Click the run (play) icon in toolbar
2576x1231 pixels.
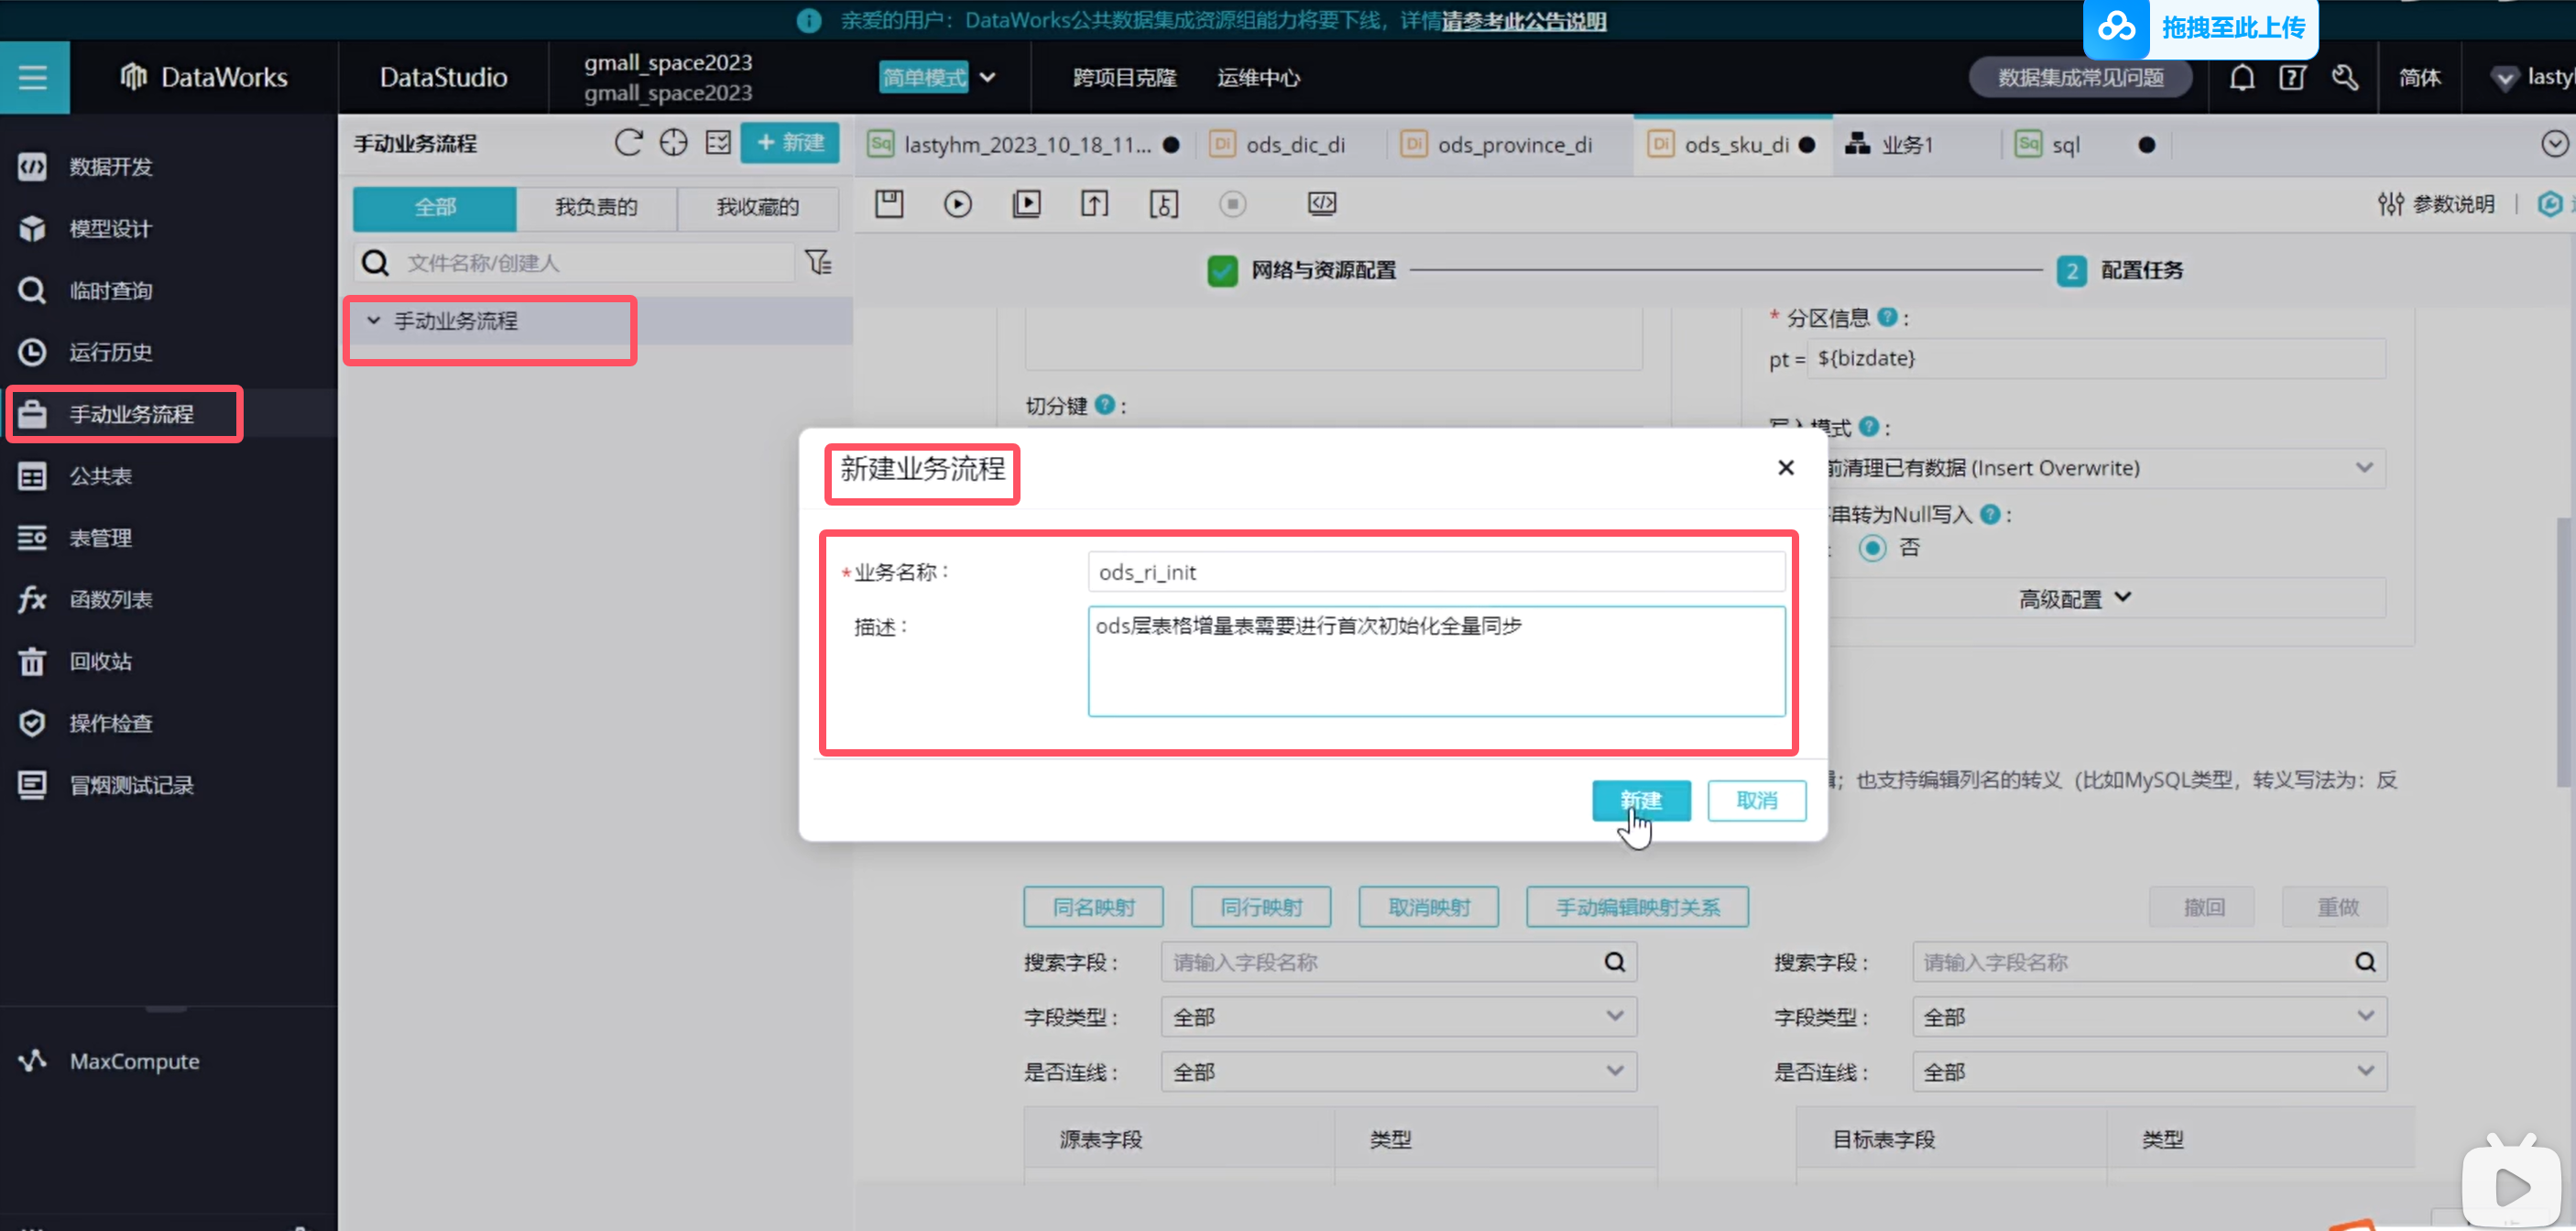coord(957,204)
